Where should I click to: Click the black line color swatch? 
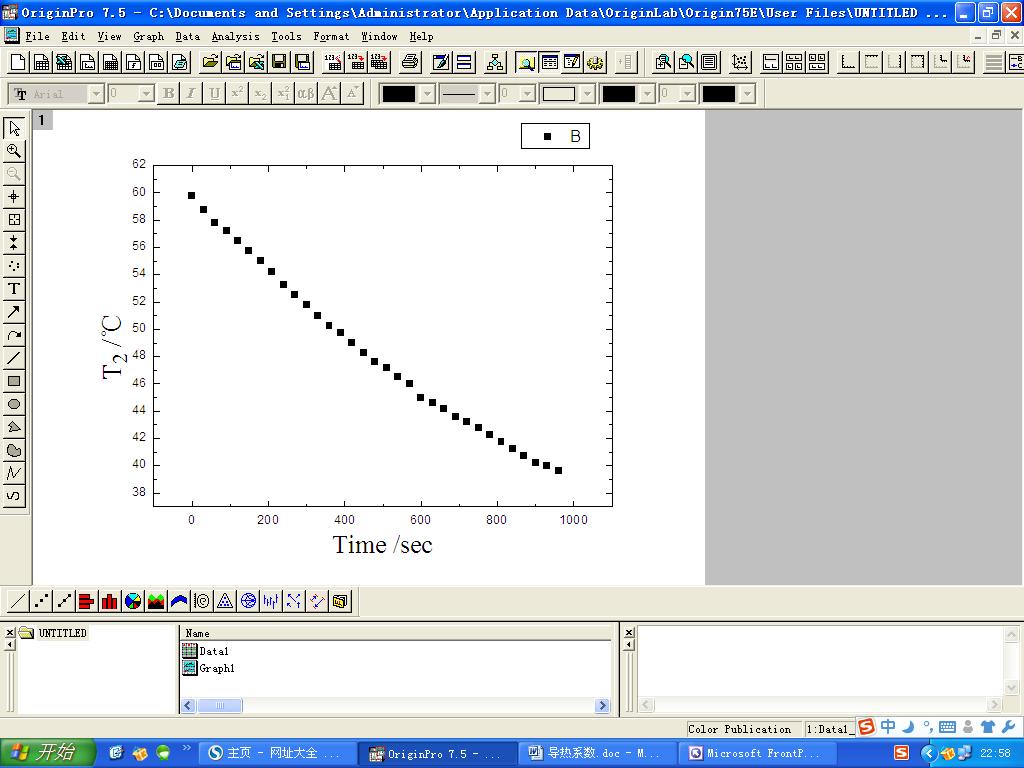398,94
